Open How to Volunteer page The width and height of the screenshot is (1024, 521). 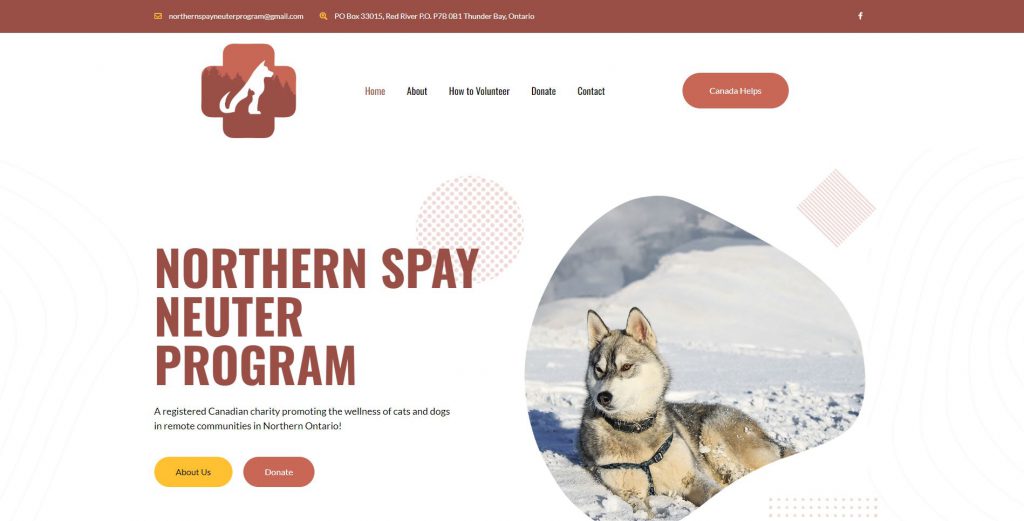(479, 91)
